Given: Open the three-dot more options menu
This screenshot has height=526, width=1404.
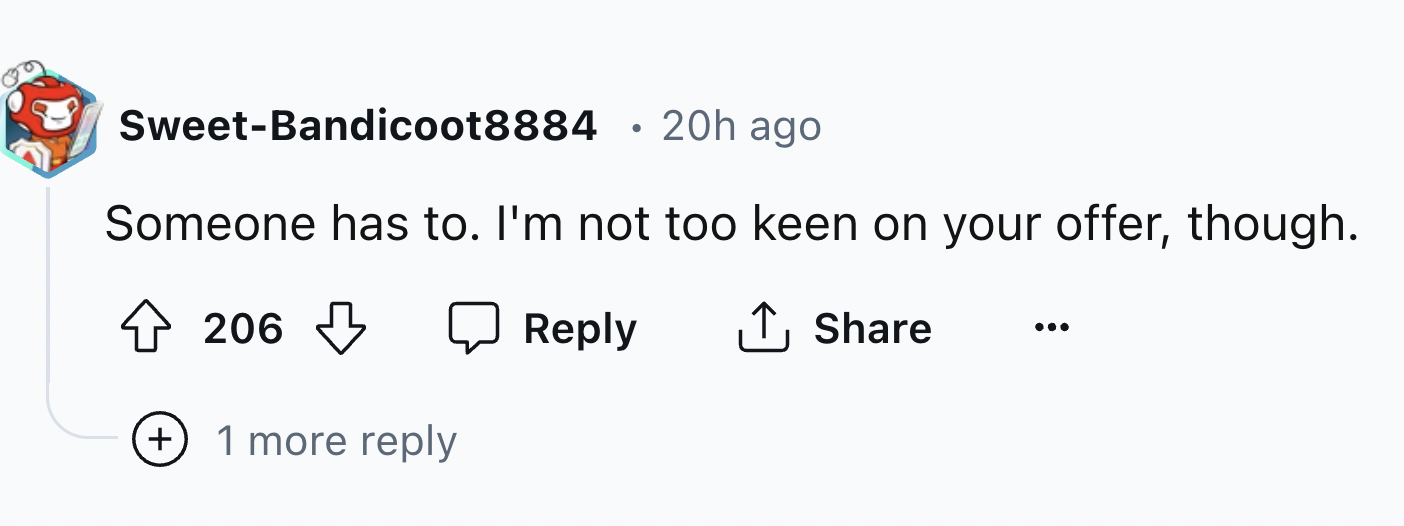Looking at the screenshot, I should 1052,328.
